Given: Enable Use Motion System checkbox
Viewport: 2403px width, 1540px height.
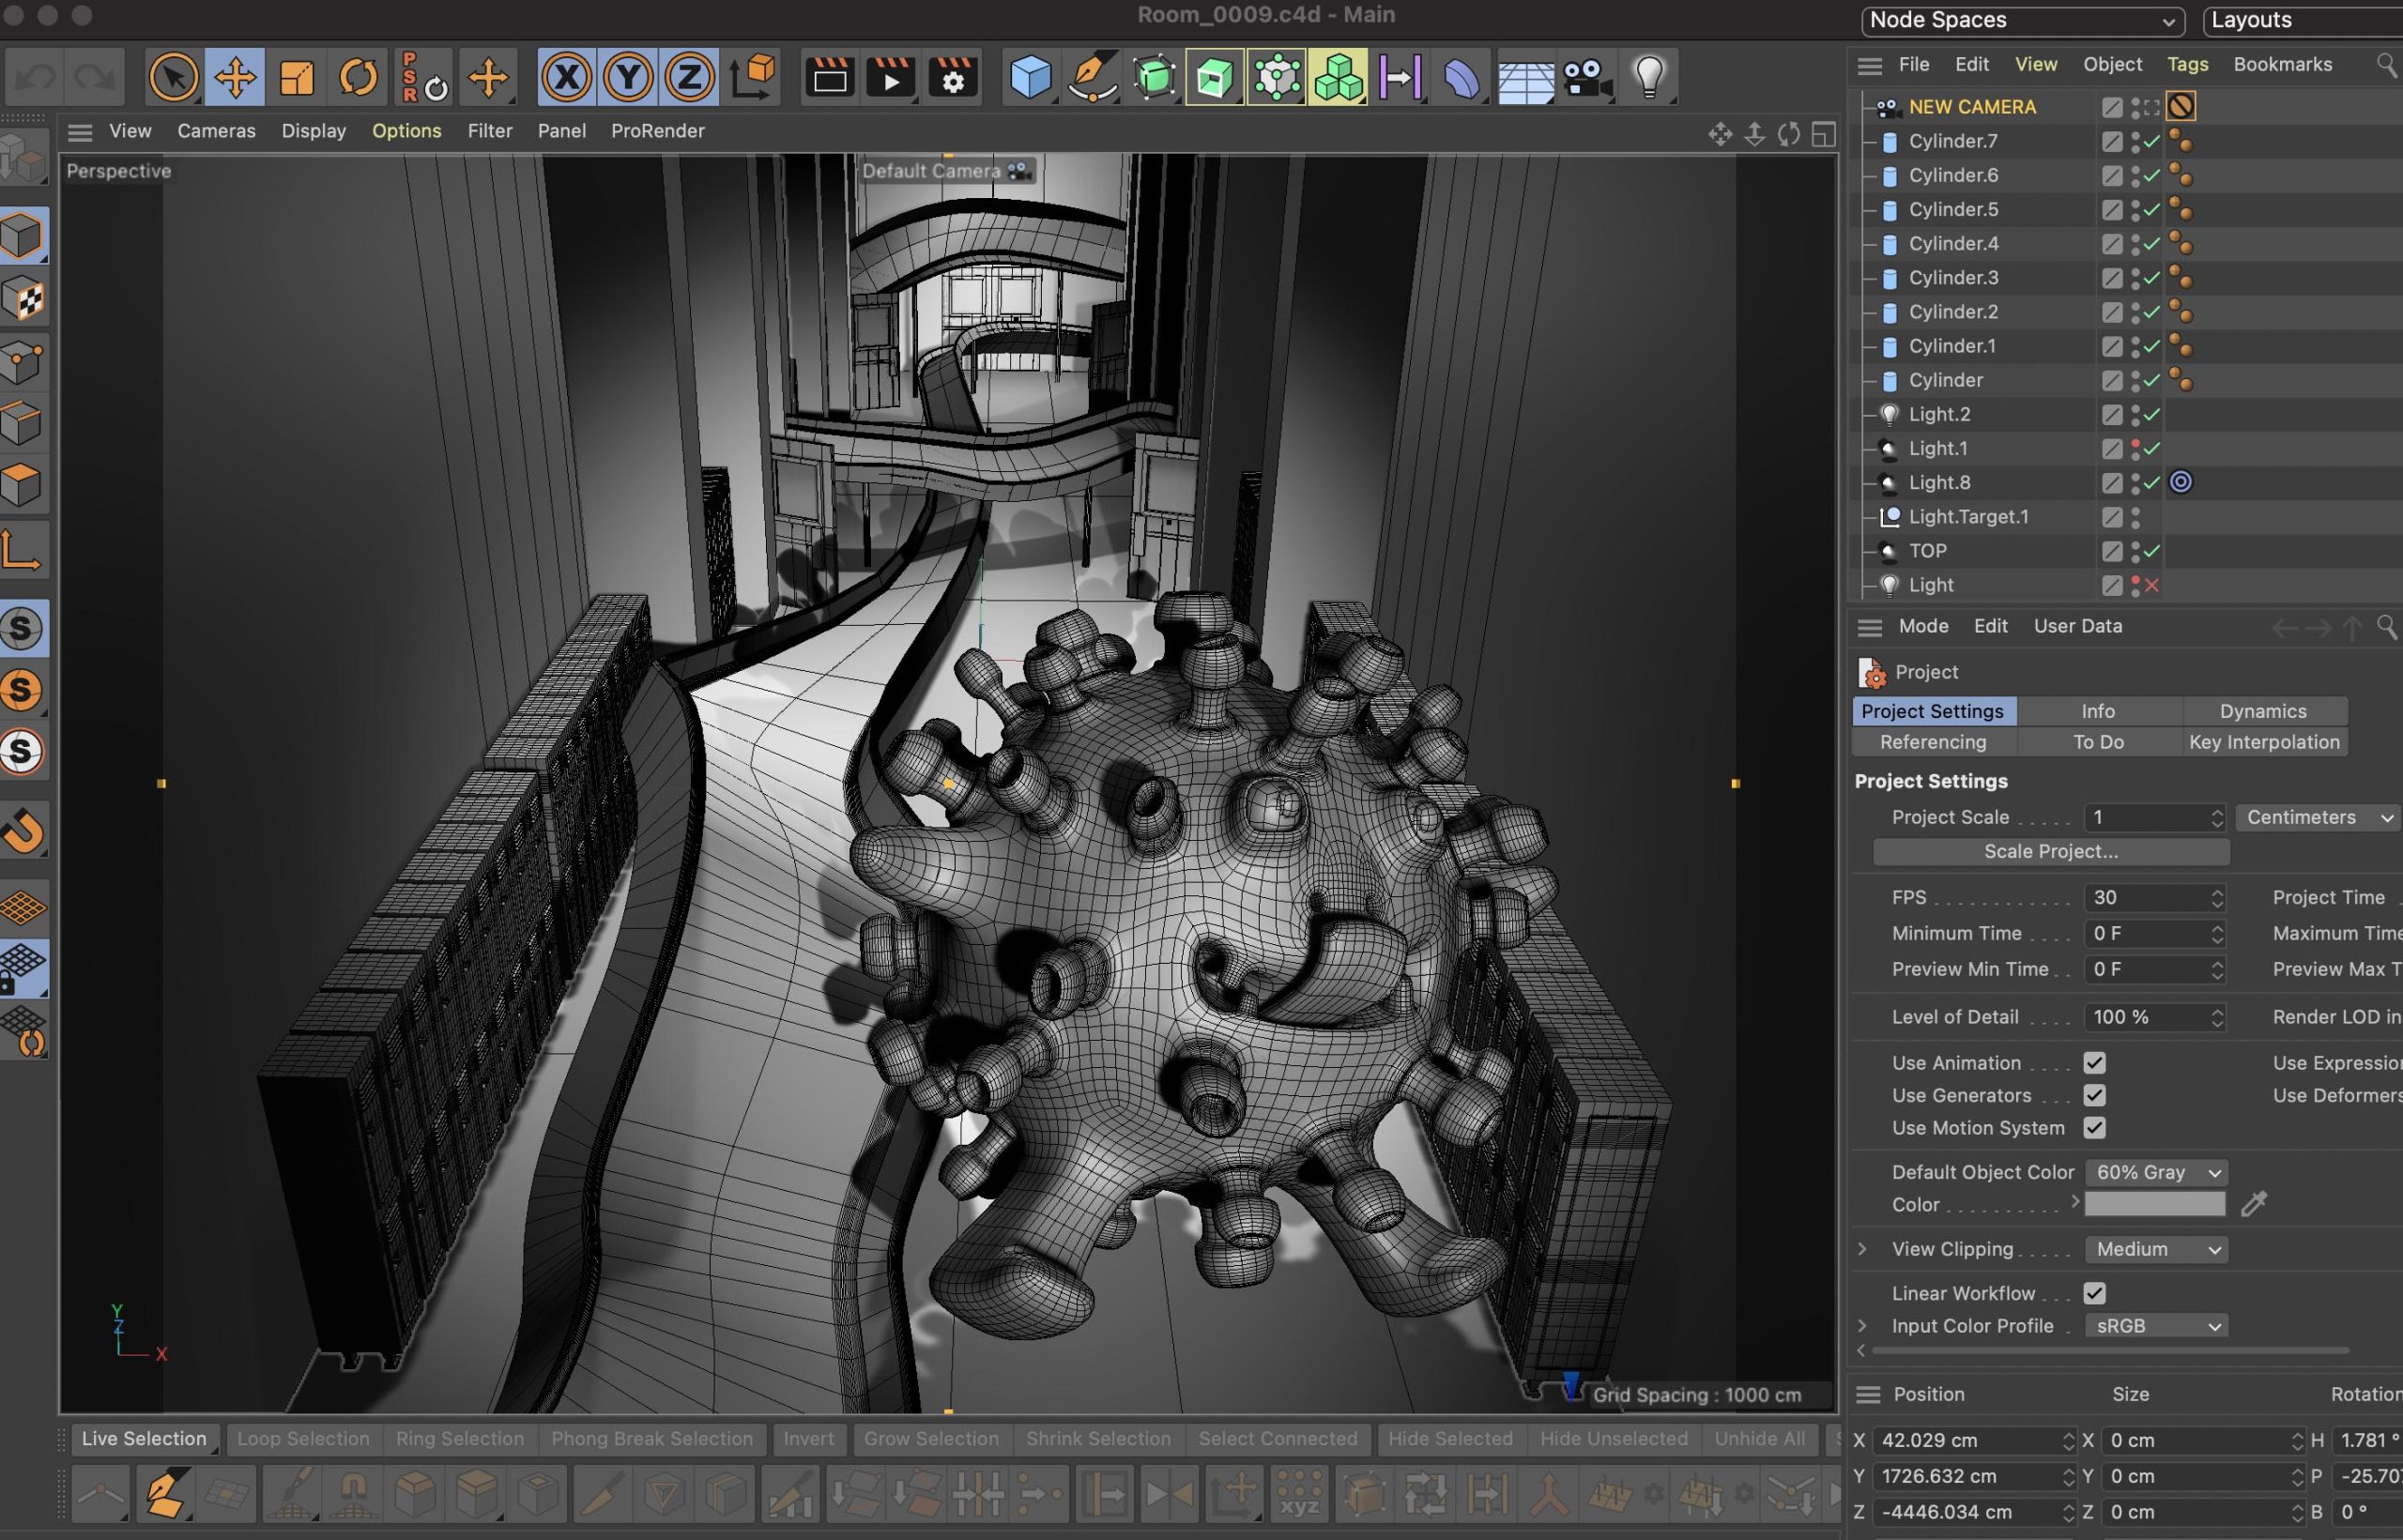Looking at the screenshot, I should (x=2096, y=1126).
